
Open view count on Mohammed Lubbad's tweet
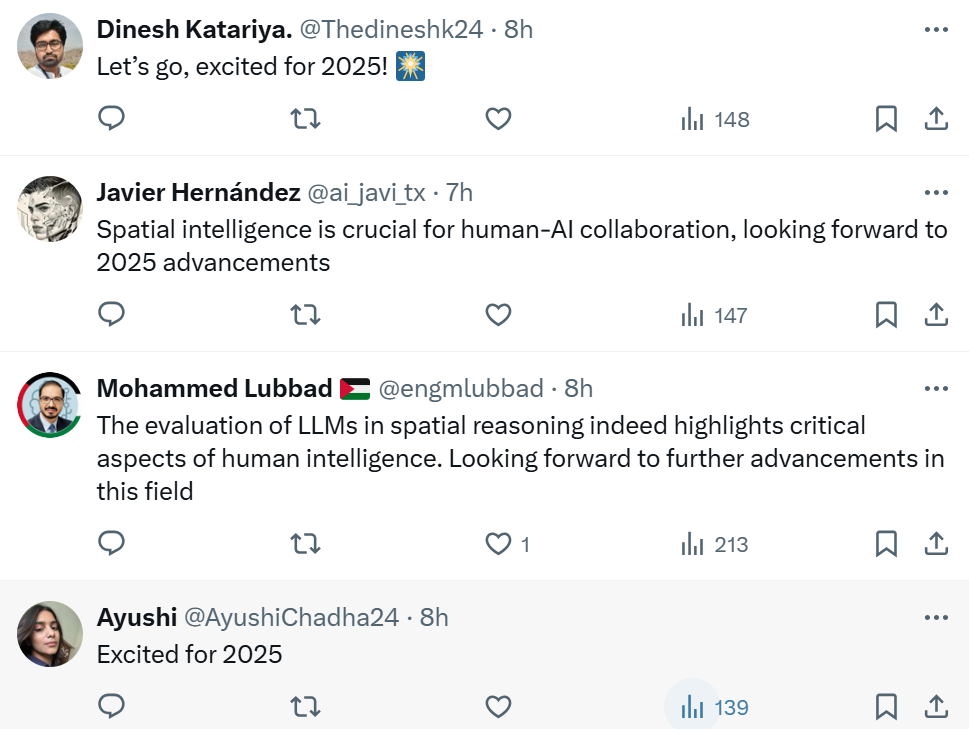(x=715, y=544)
